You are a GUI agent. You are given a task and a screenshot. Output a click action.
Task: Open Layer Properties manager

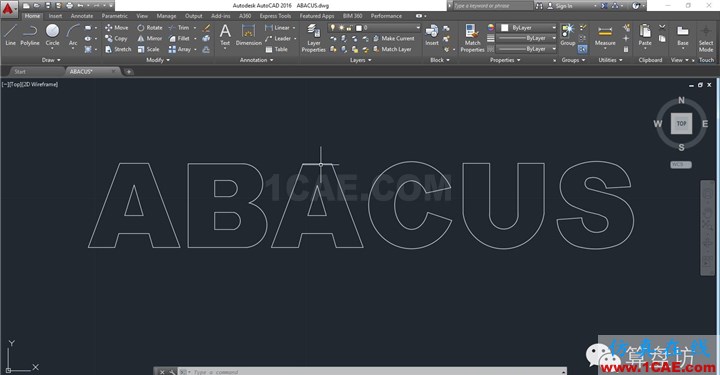click(314, 38)
